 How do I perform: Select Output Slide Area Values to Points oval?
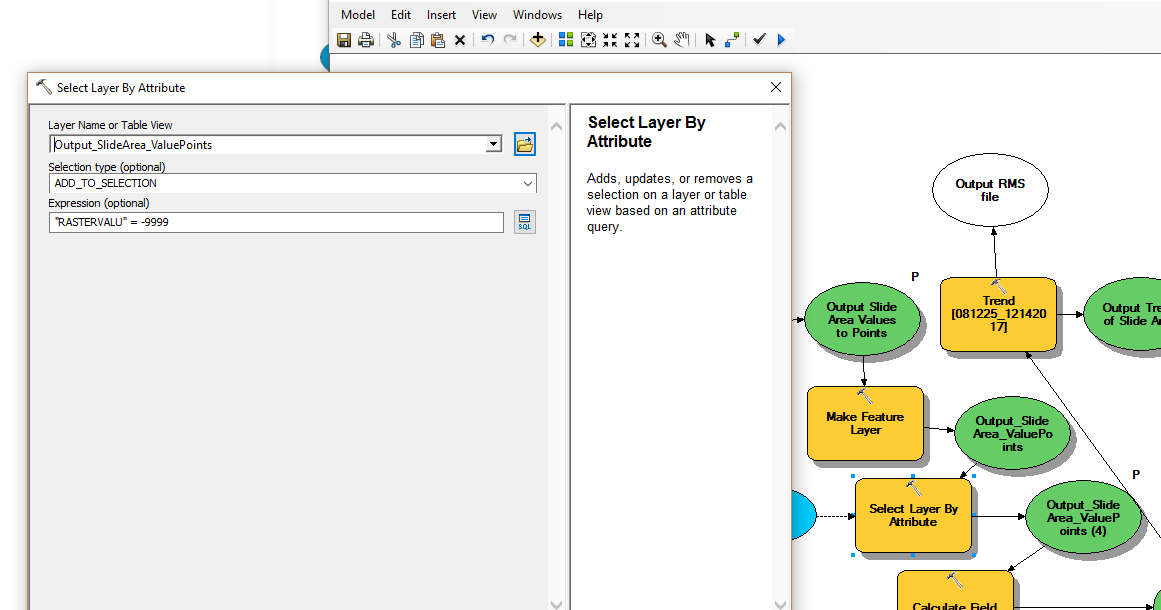pyautogui.click(x=862, y=320)
